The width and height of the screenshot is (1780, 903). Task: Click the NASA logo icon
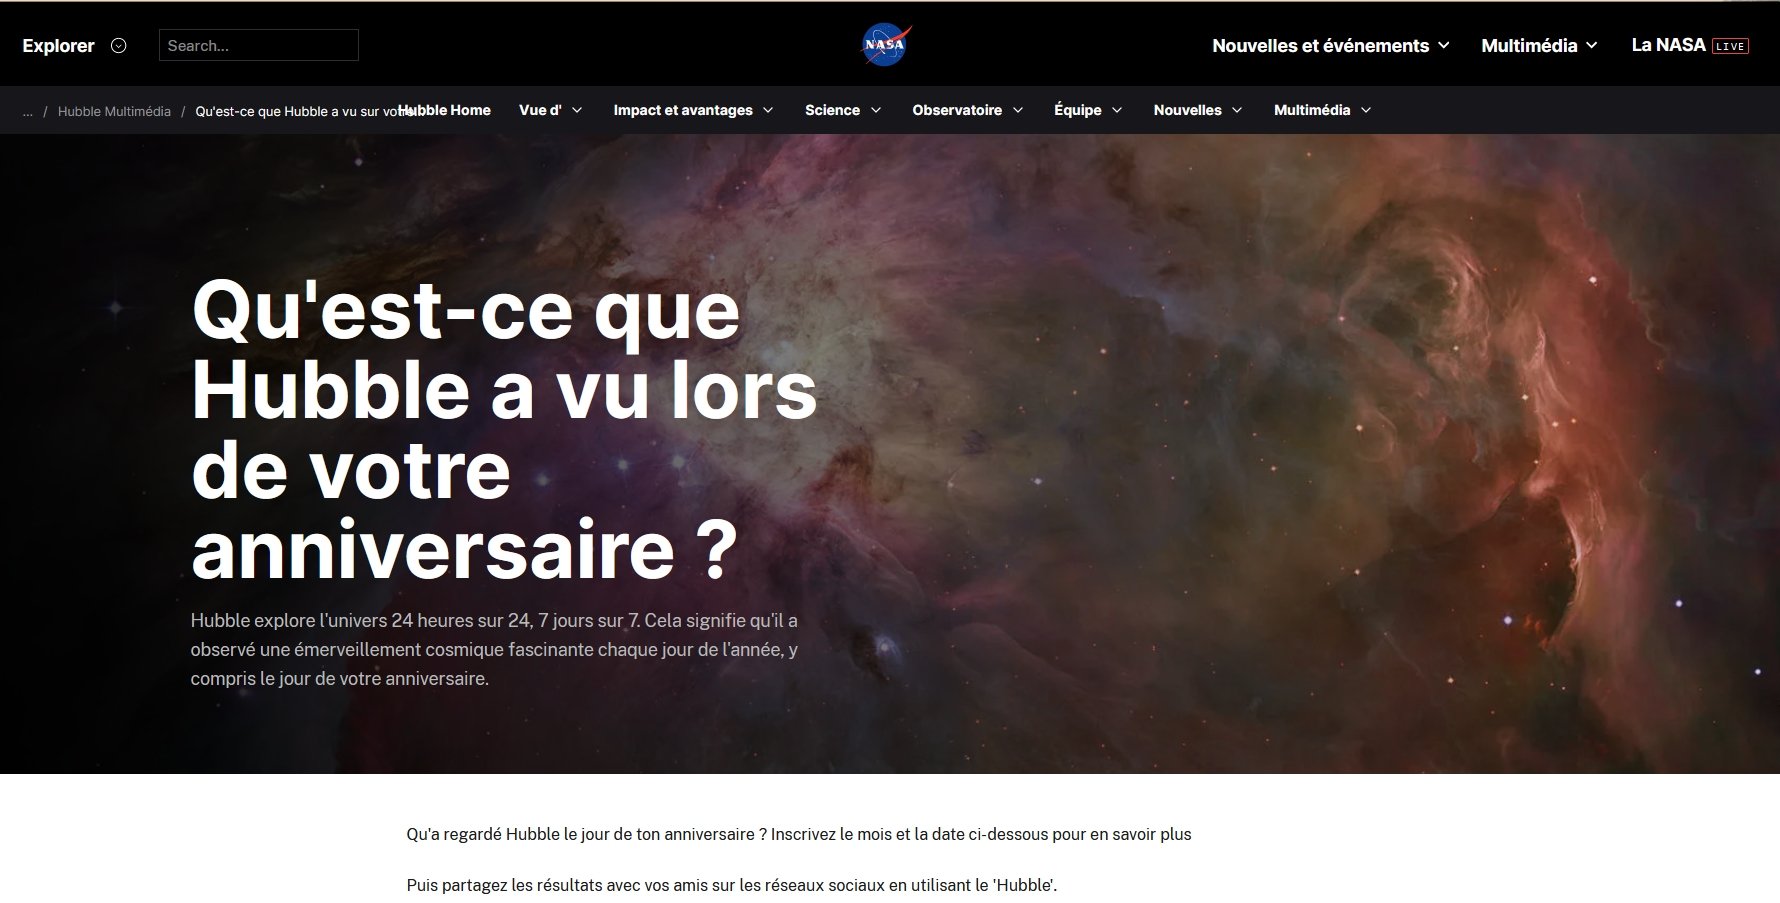pos(886,45)
